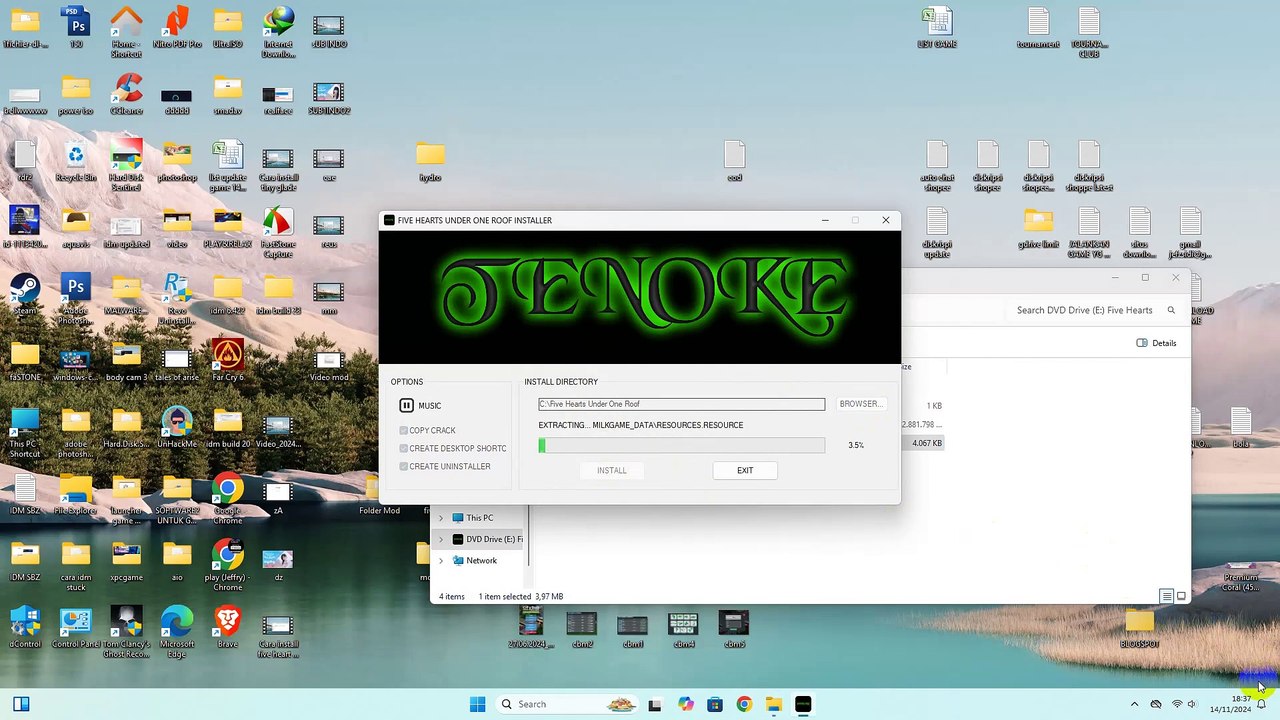Click the taskbar Search box
The width and height of the screenshot is (1280, 720).
point(567,704)
